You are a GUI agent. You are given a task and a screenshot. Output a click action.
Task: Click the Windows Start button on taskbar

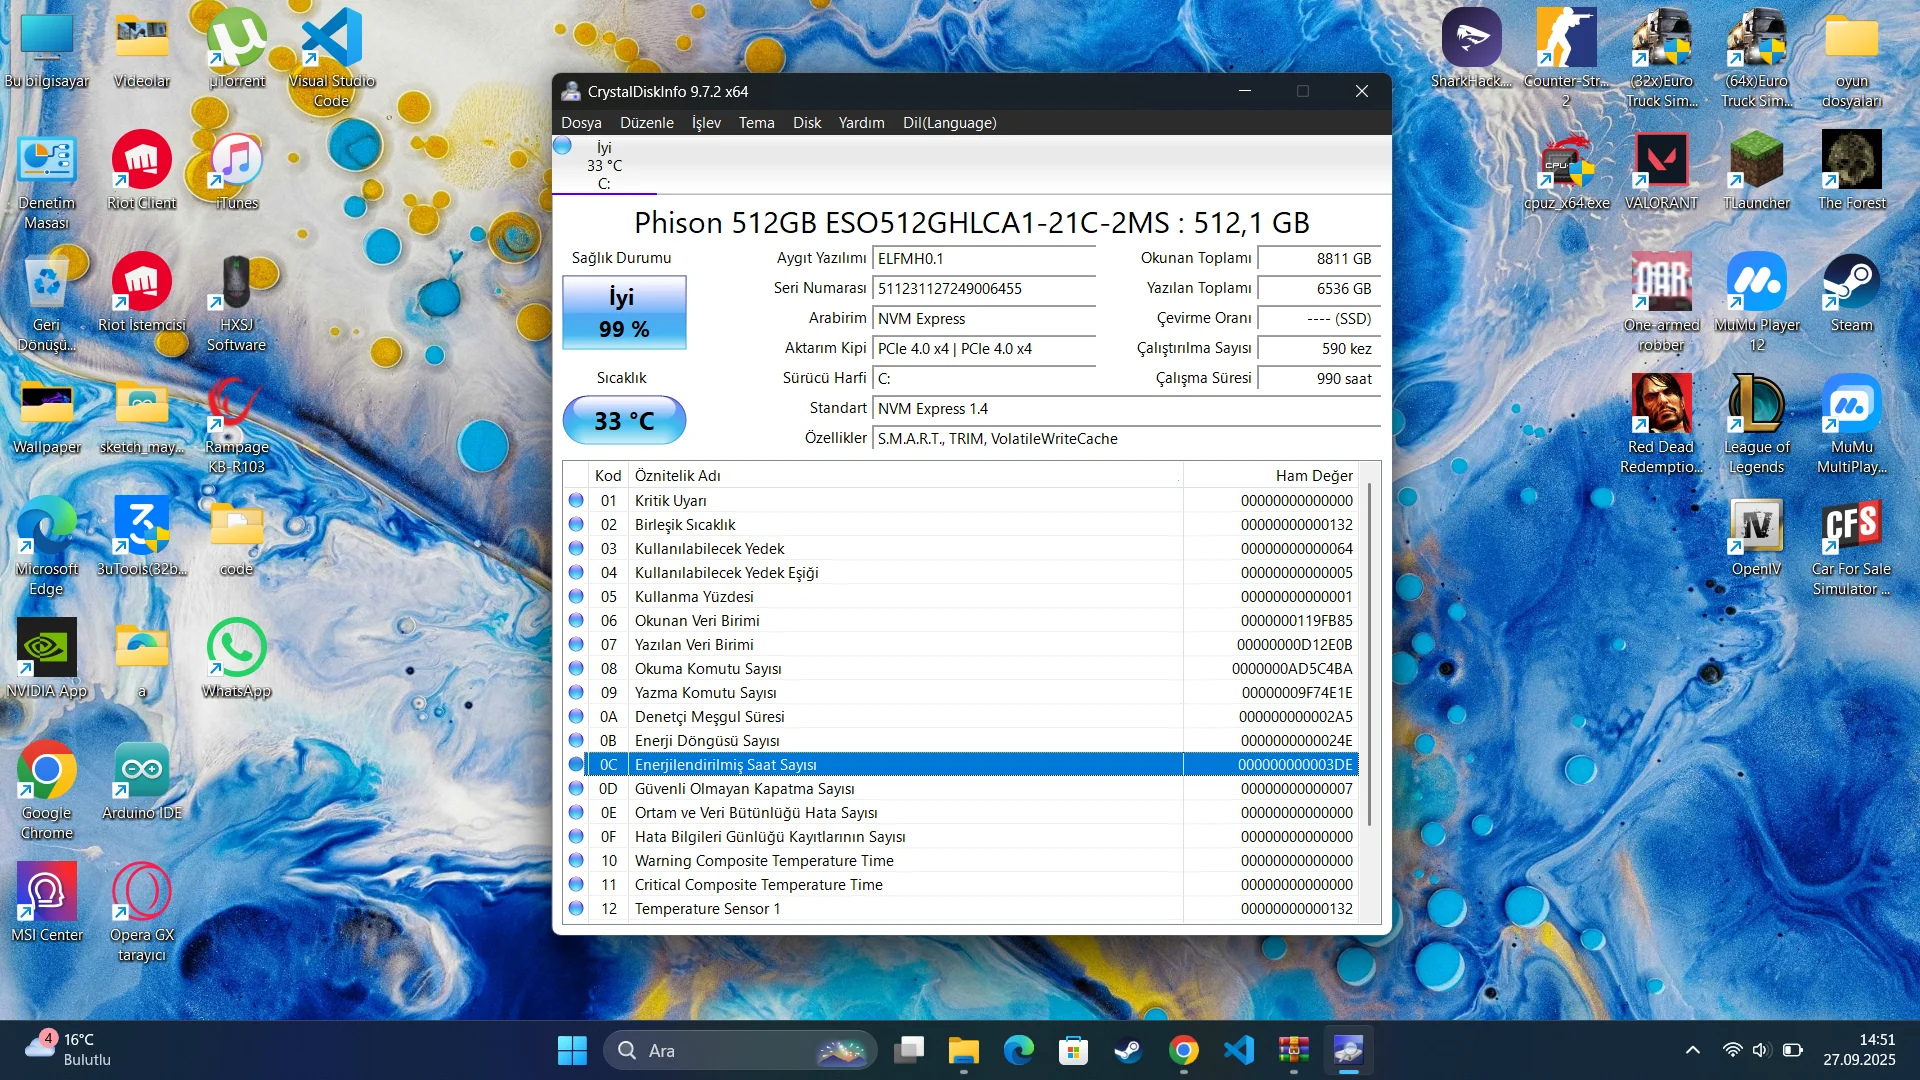click(x=572, y=1051)
